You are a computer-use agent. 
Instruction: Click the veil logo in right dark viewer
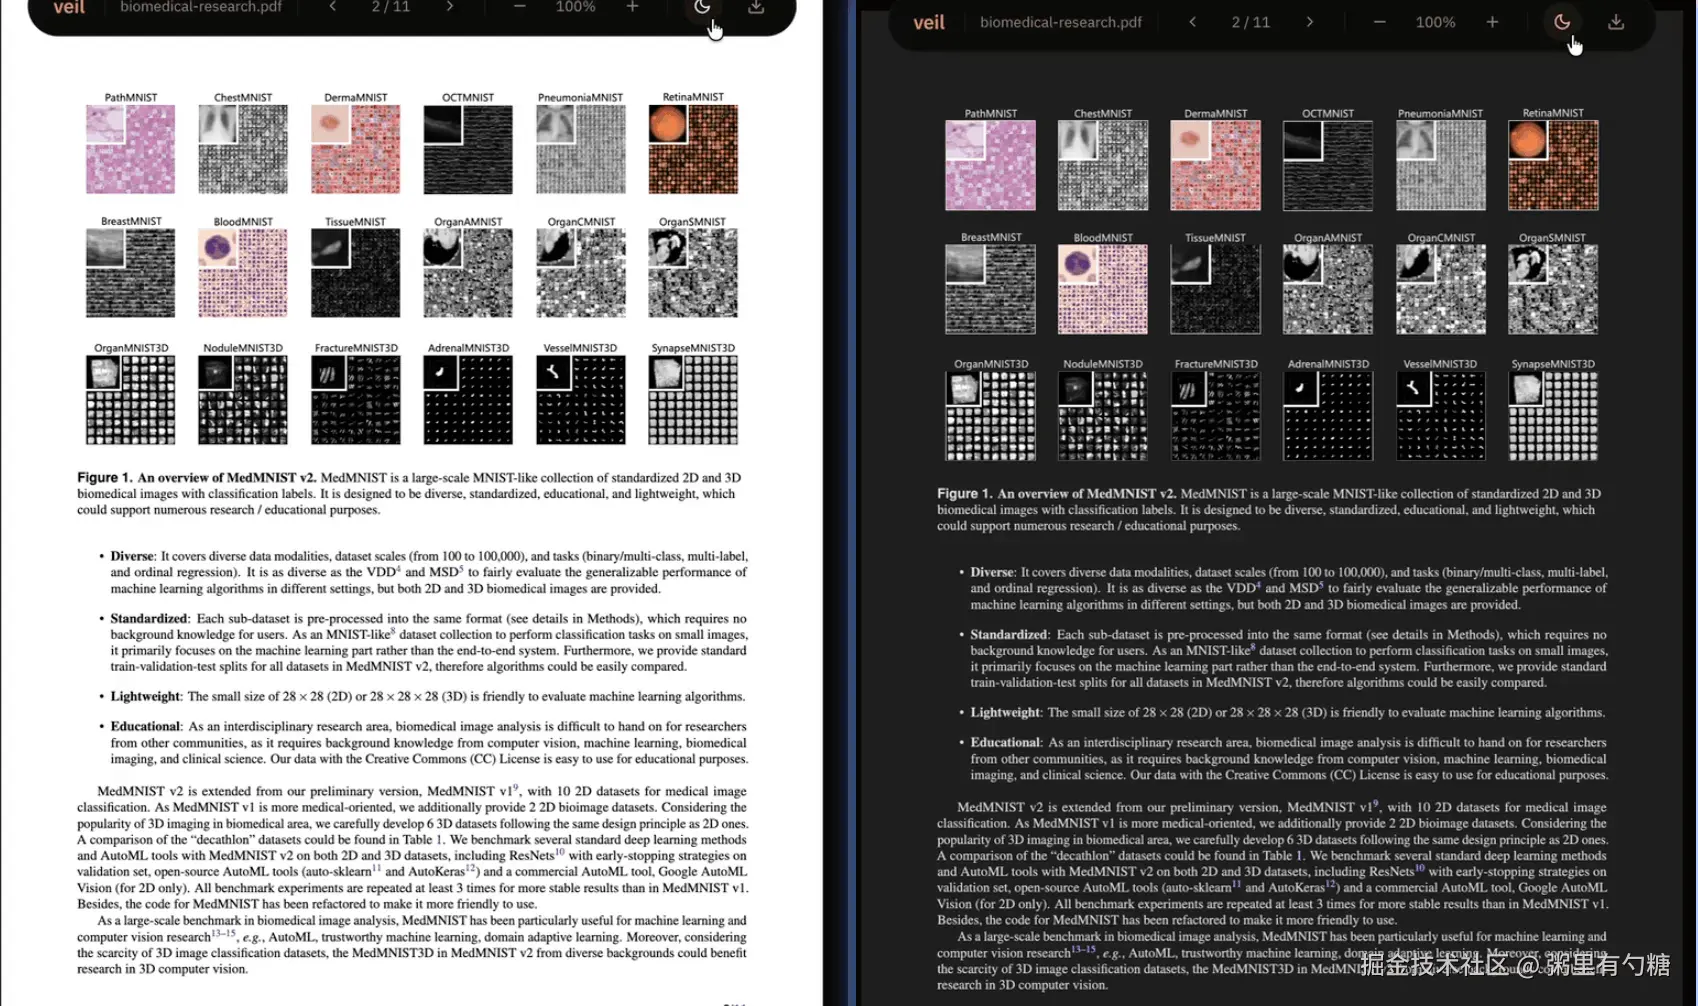(x=929, y=22)
